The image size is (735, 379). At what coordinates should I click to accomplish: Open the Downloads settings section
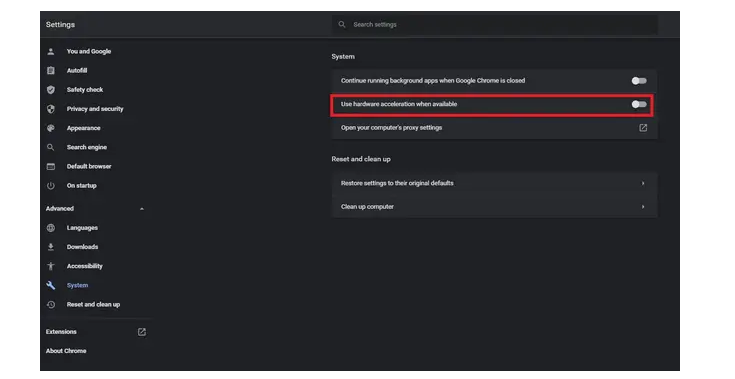[82, 247]
